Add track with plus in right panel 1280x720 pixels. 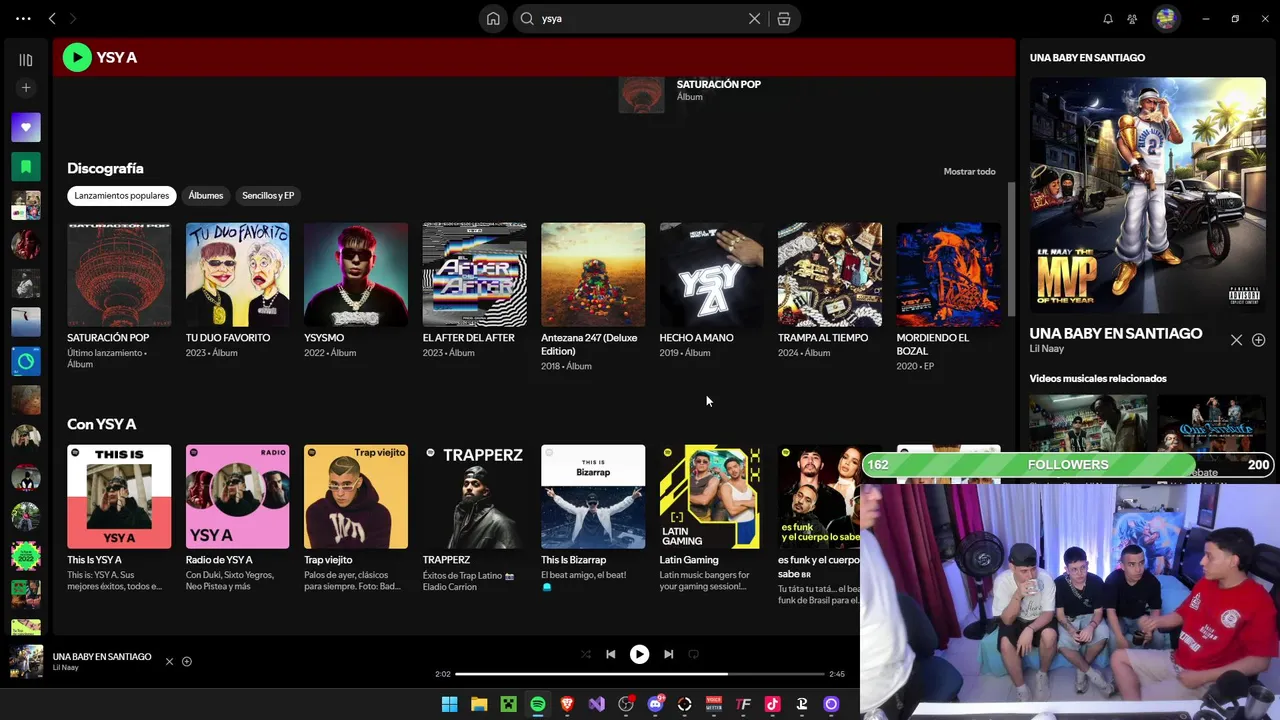1259,340
